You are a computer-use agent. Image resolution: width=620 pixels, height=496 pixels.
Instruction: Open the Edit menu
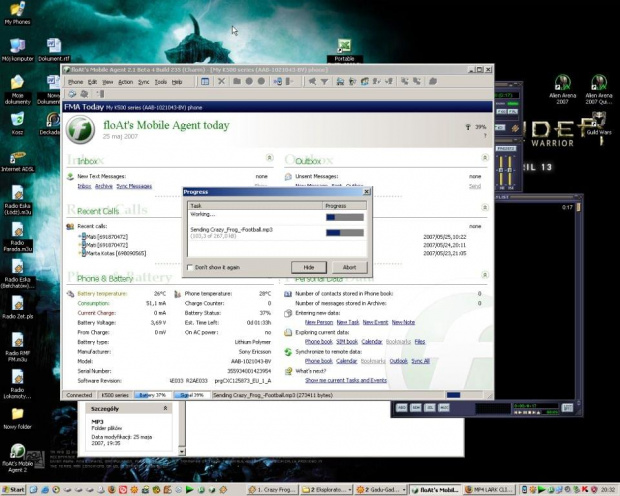[93, 82]
